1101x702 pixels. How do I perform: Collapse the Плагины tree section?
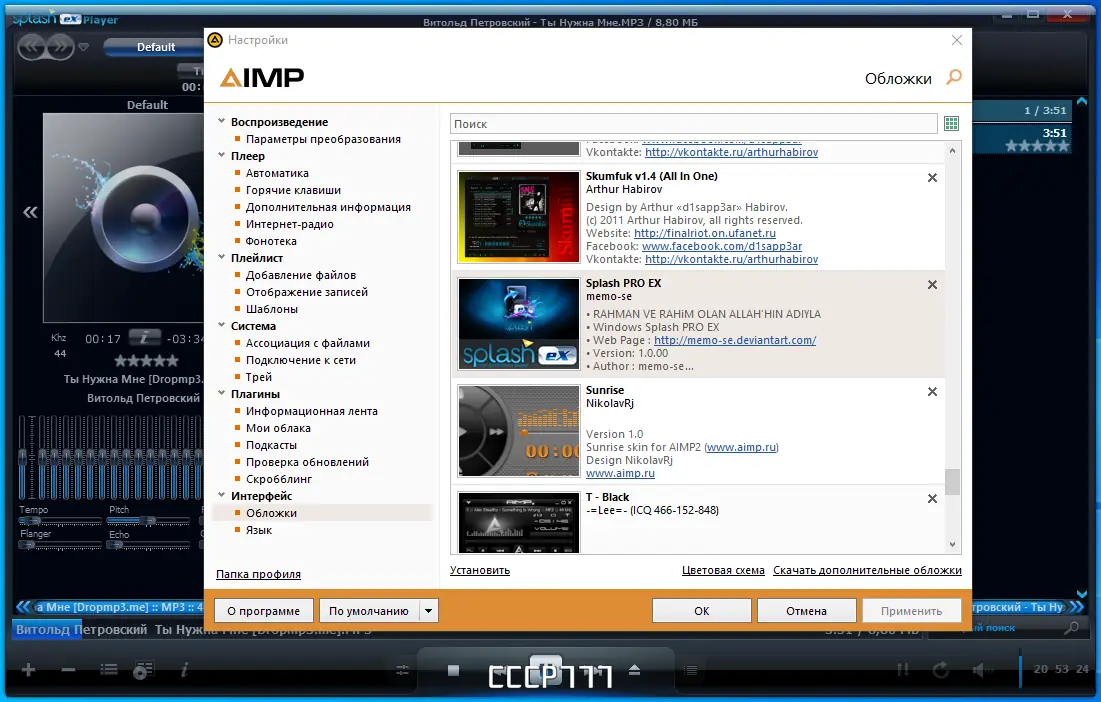pyautogui.click(x=222, y=393)
